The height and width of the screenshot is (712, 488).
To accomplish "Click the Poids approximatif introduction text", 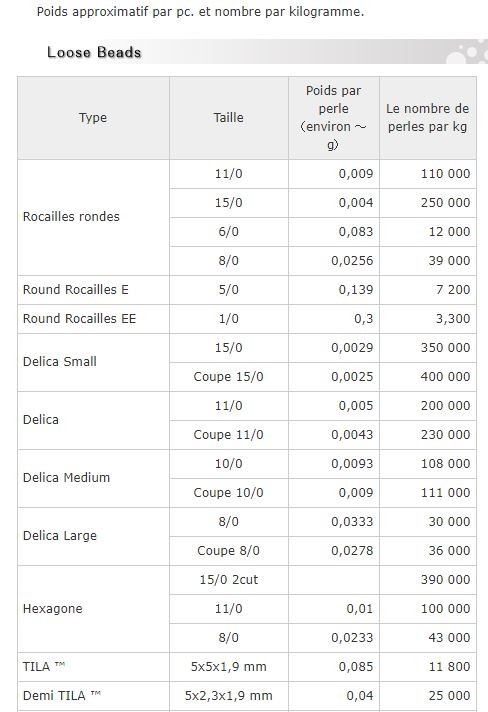I will [x=200, y=11].
